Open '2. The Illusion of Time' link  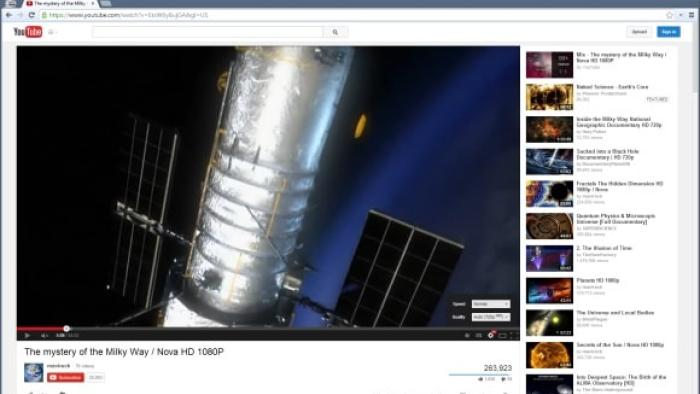tap(604, 248)
